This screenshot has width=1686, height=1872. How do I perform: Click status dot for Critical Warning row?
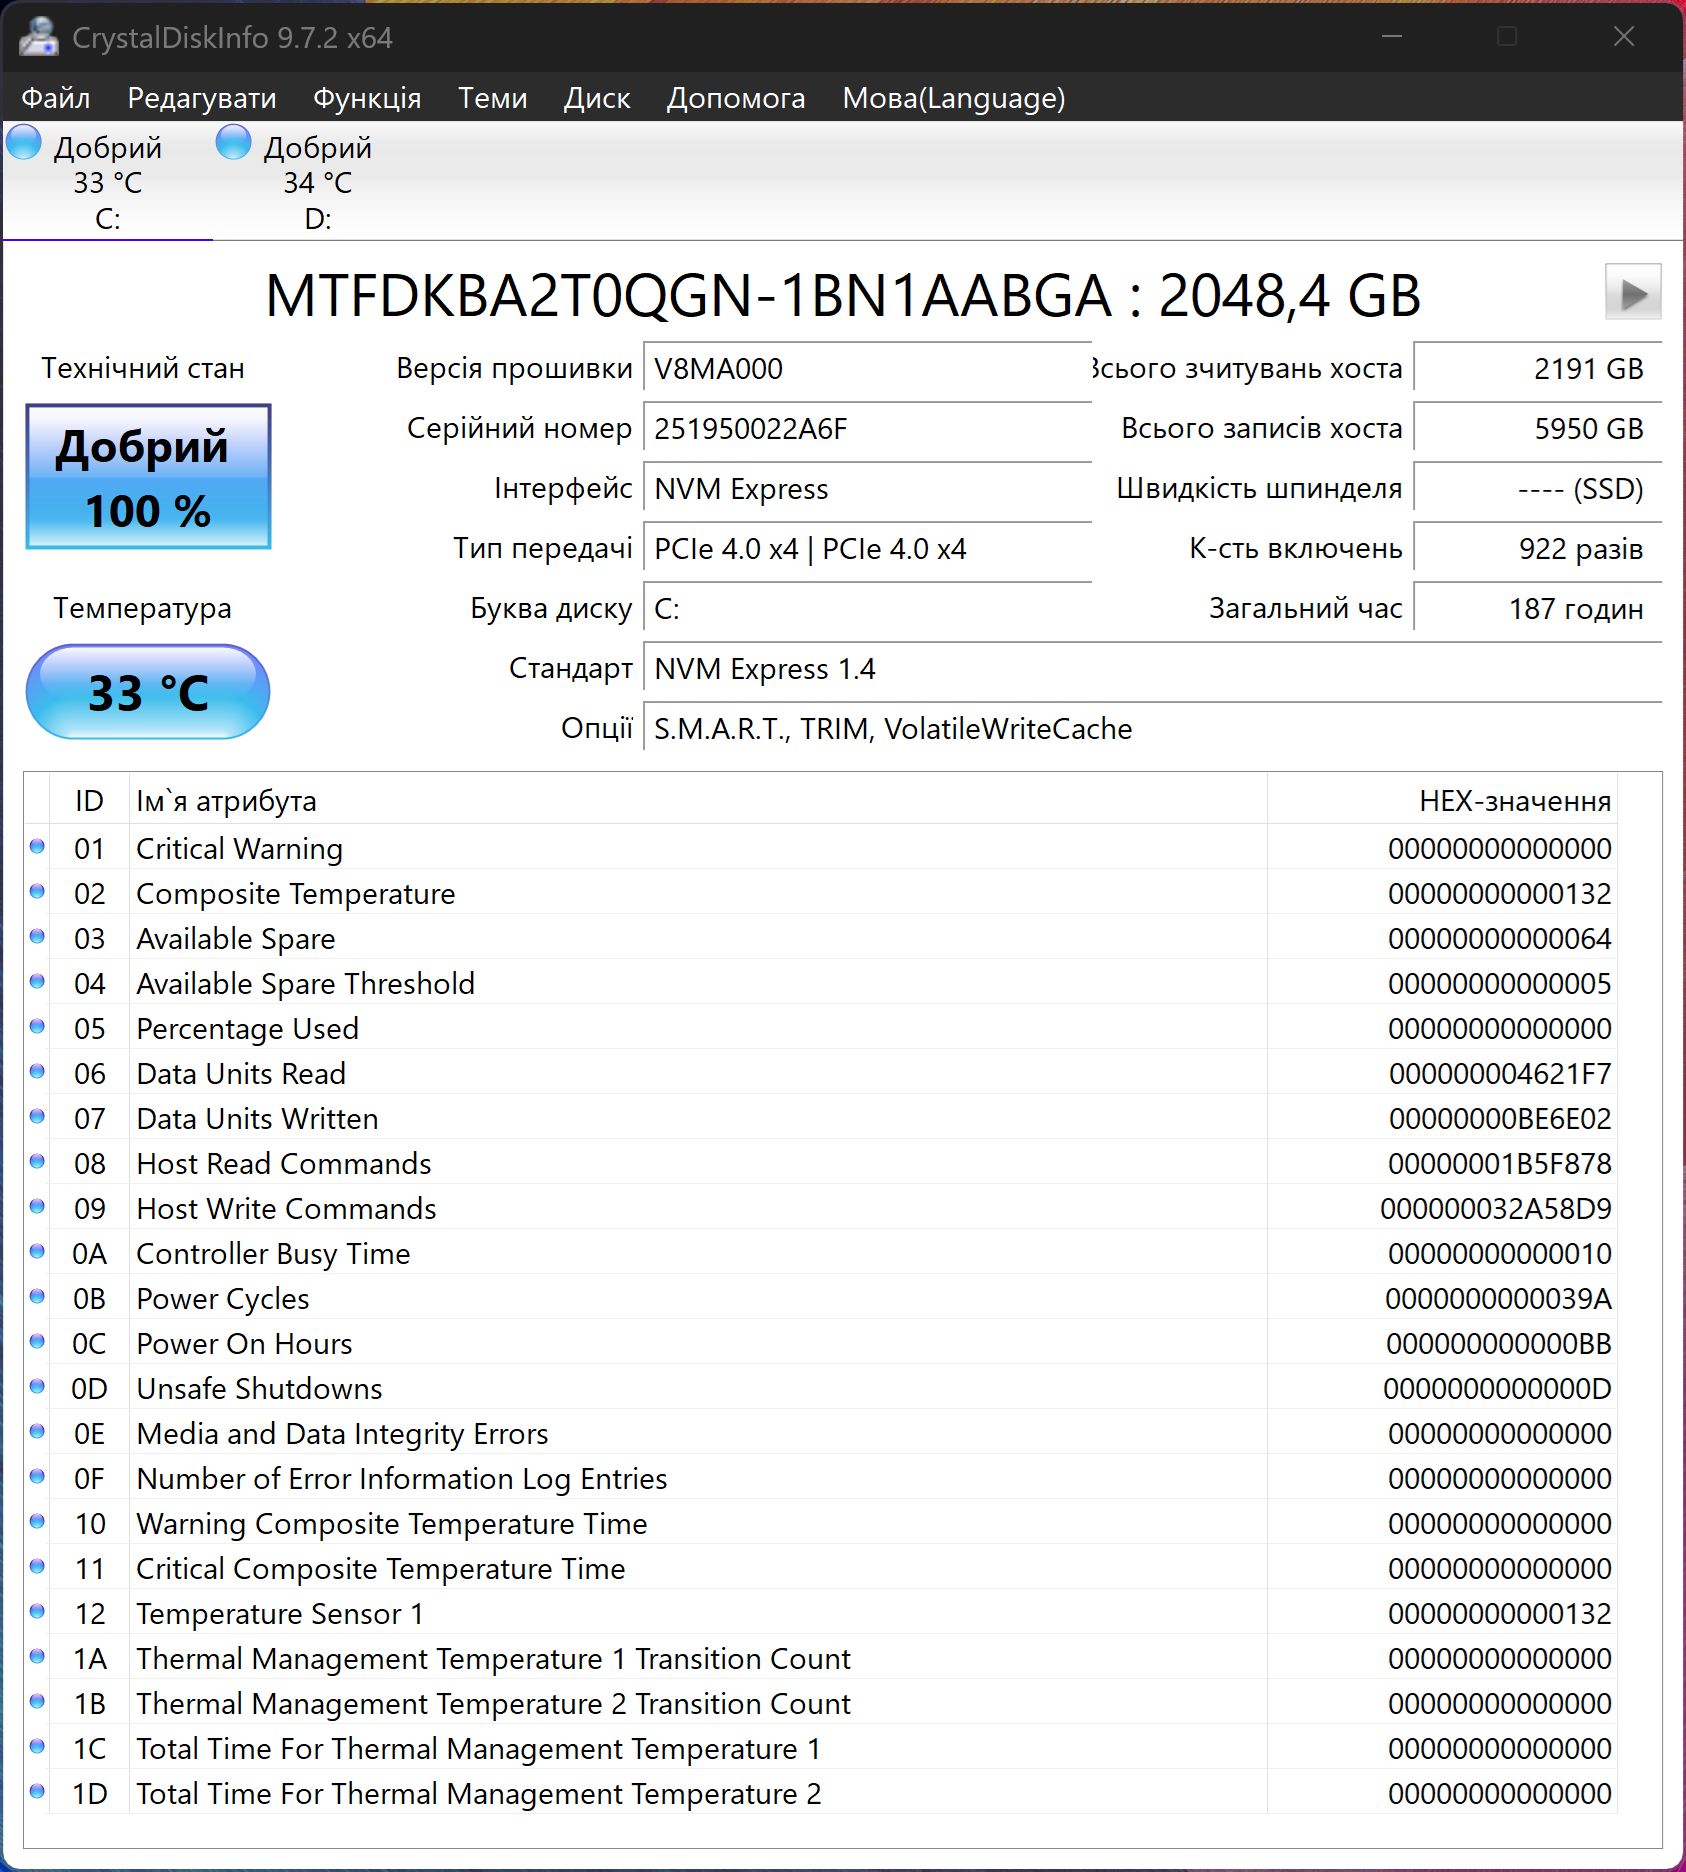[37, 847]
